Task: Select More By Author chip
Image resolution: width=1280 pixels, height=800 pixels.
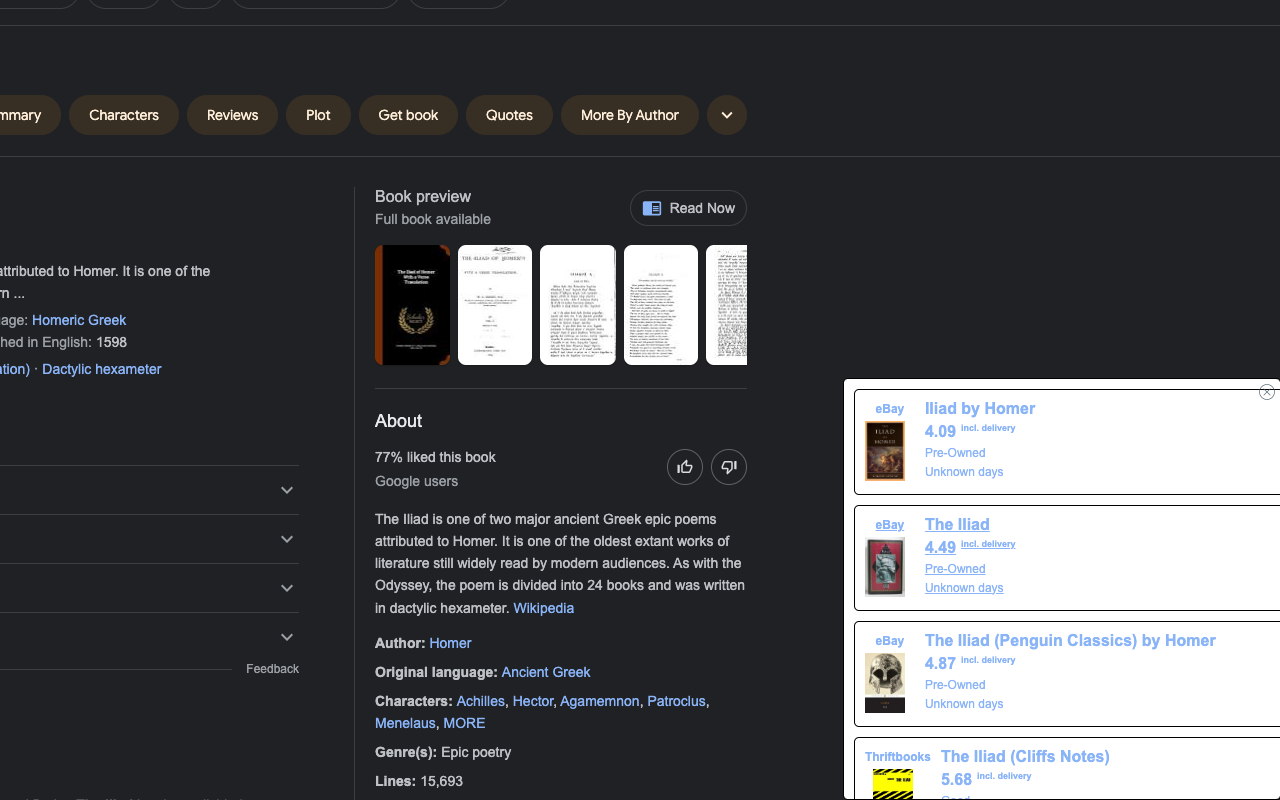Action: tap(630, 115)
